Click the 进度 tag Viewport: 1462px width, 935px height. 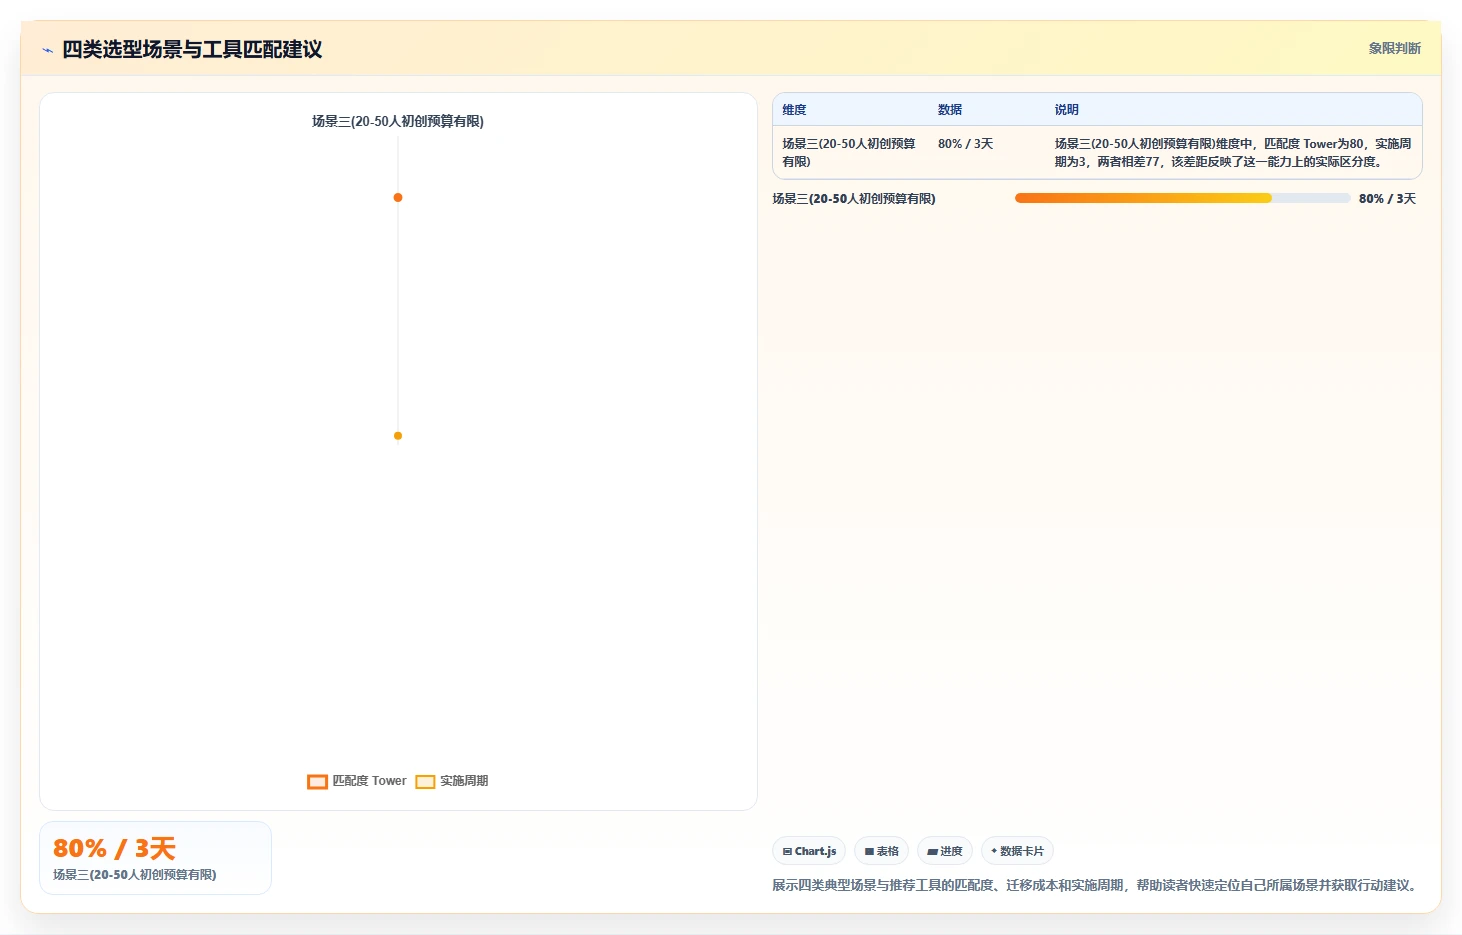coord(945,851)
